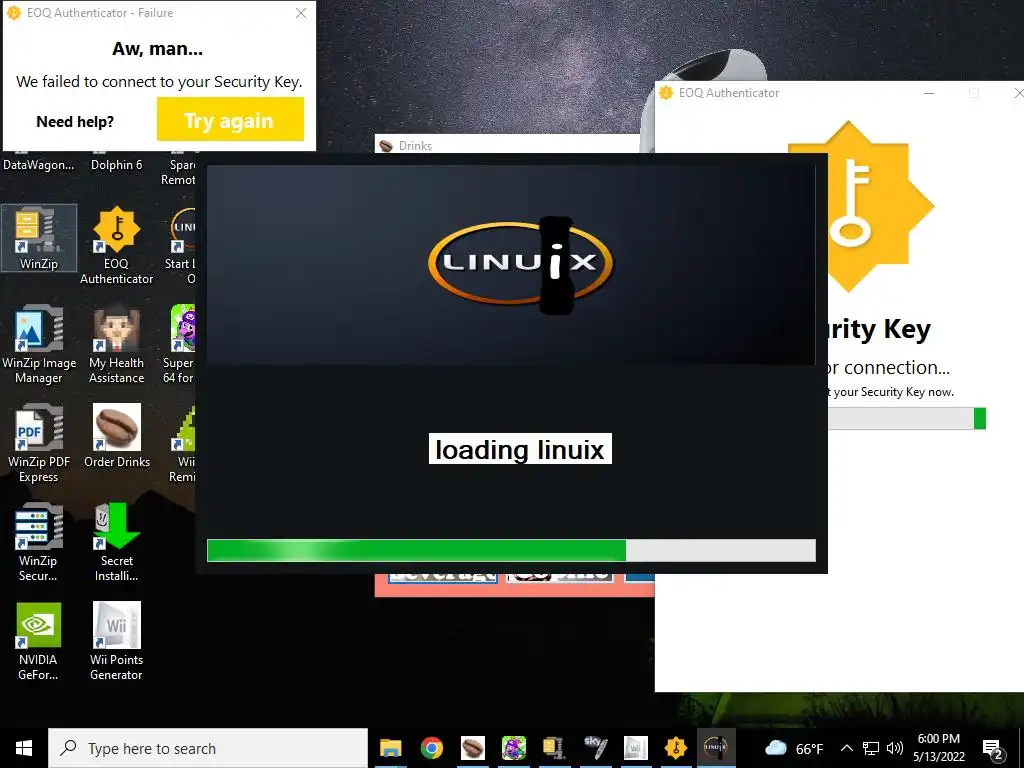The image size is (1024, 768).
Task: Switch to WinZip in the taskbar
Action: click(x=554, y=748)
